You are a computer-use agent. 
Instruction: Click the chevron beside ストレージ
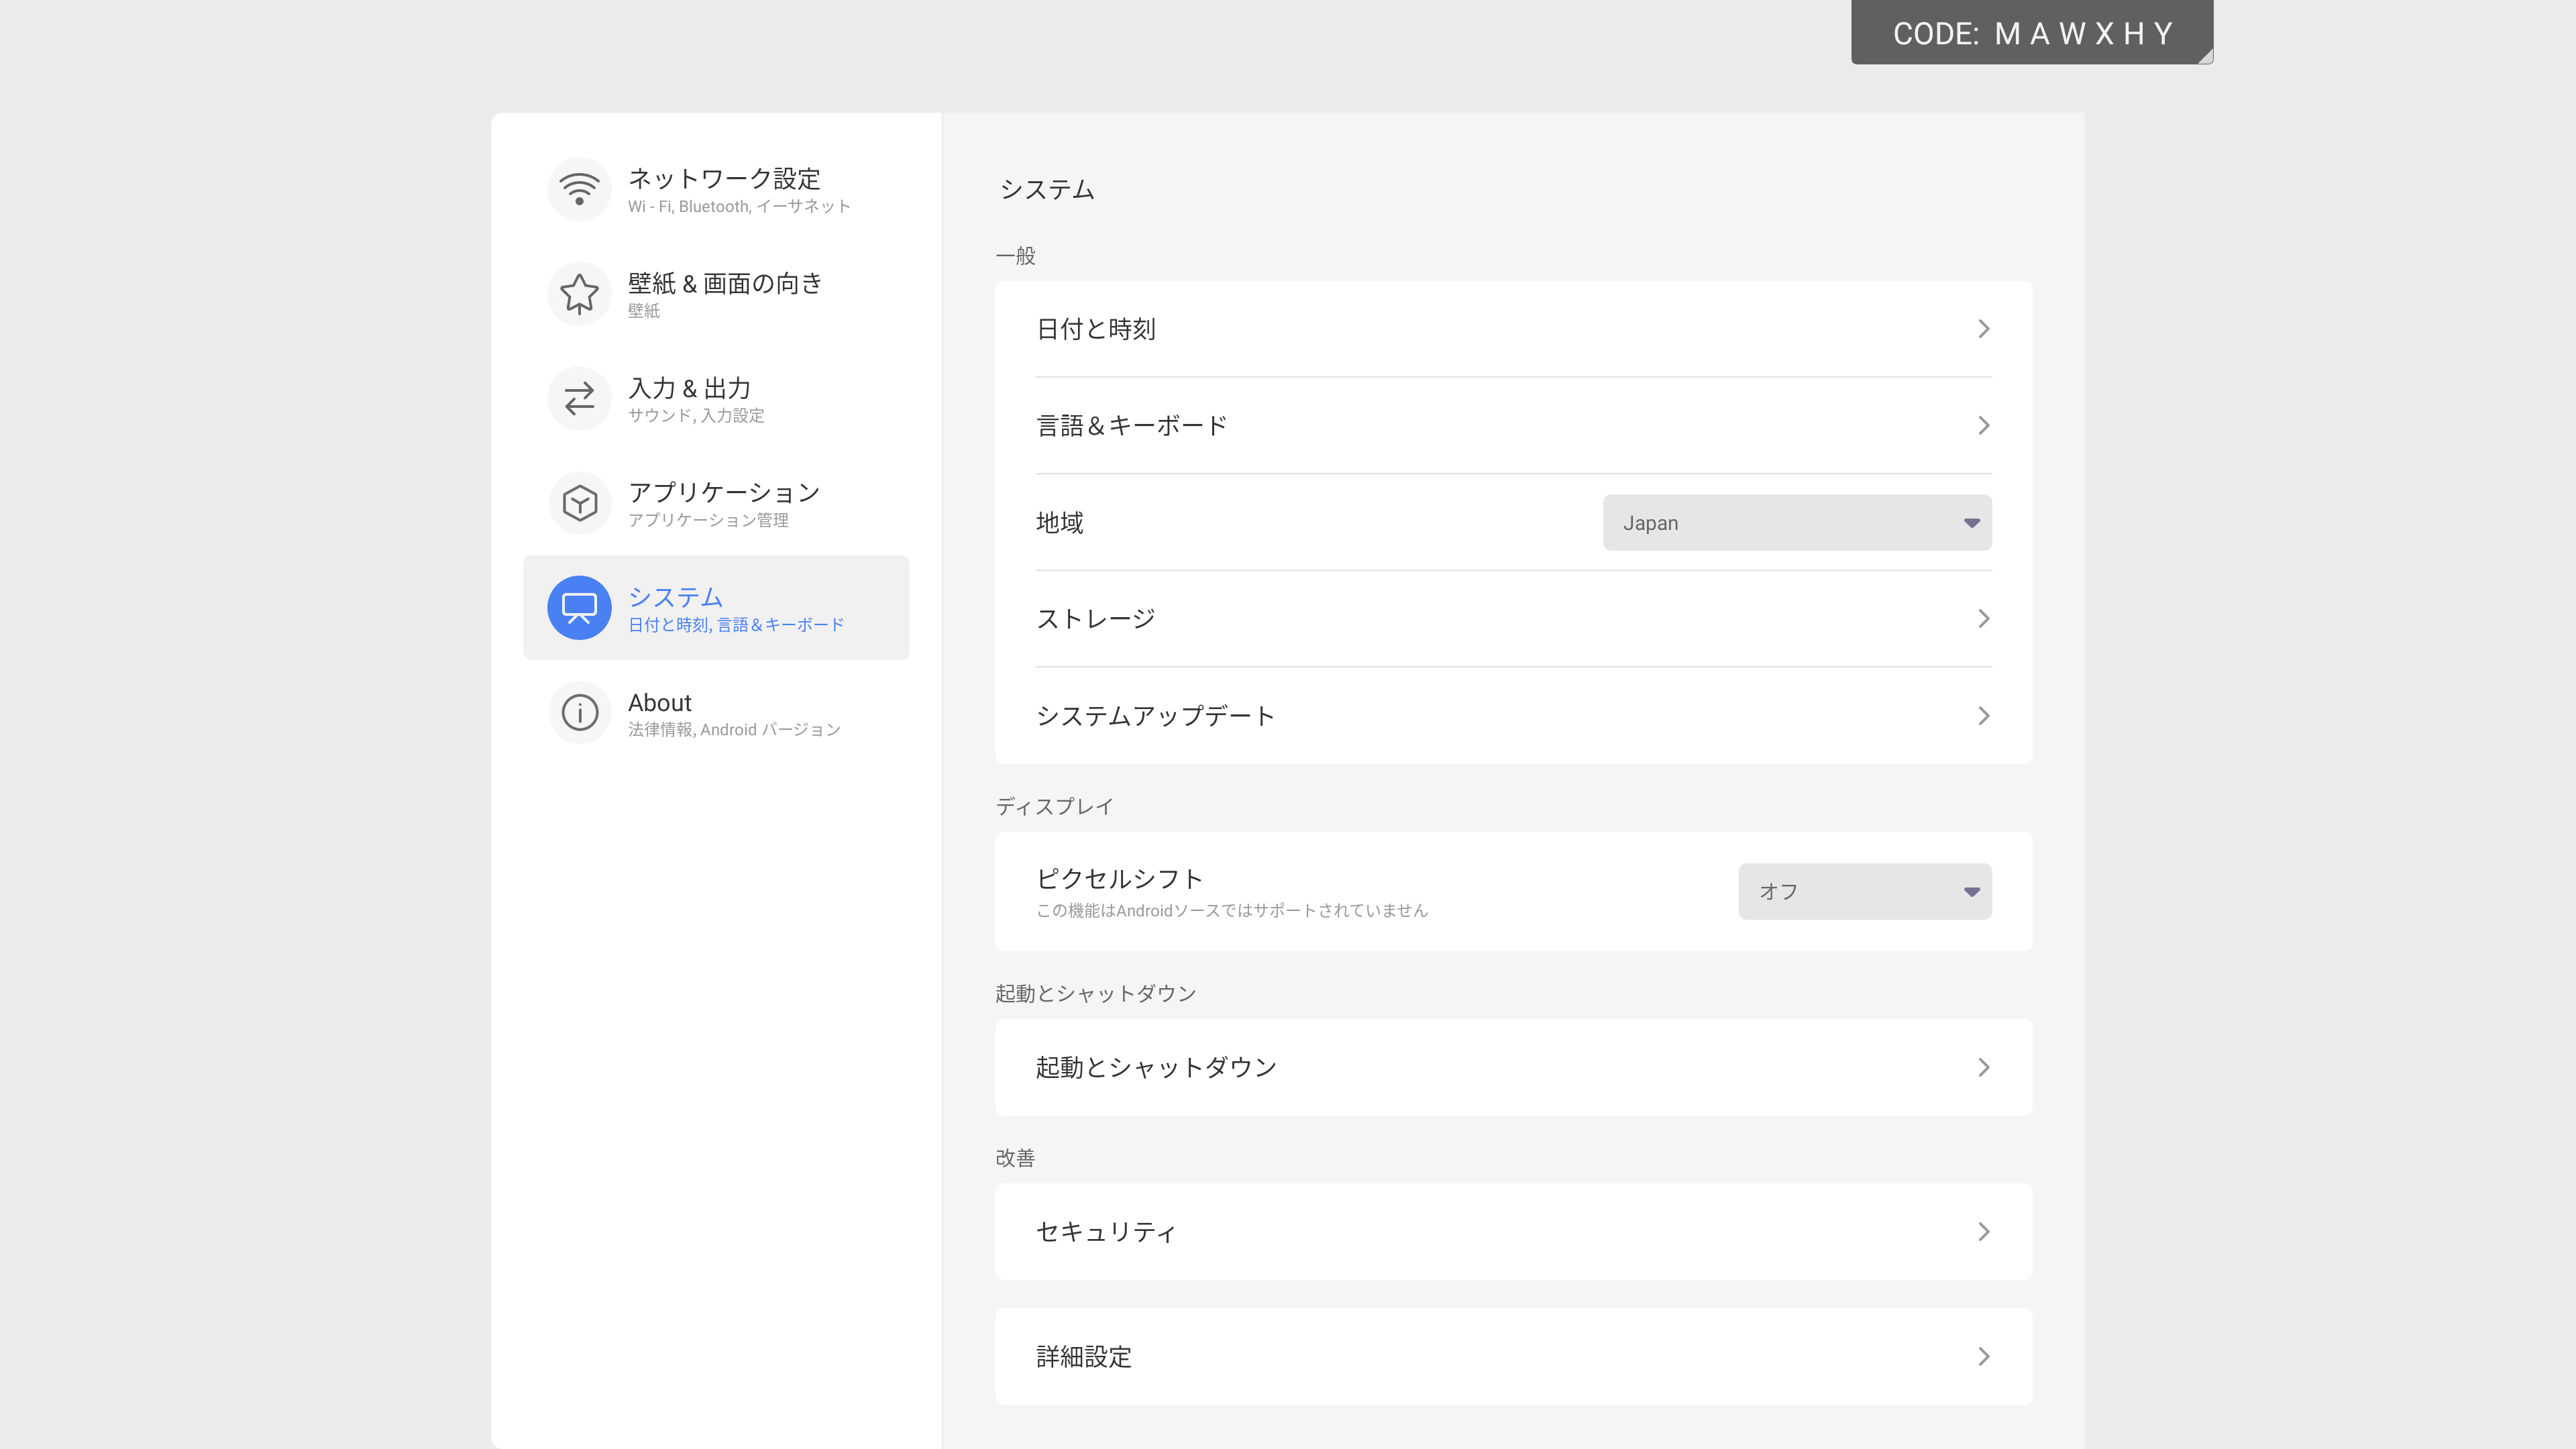click(x=1983, y=619)
